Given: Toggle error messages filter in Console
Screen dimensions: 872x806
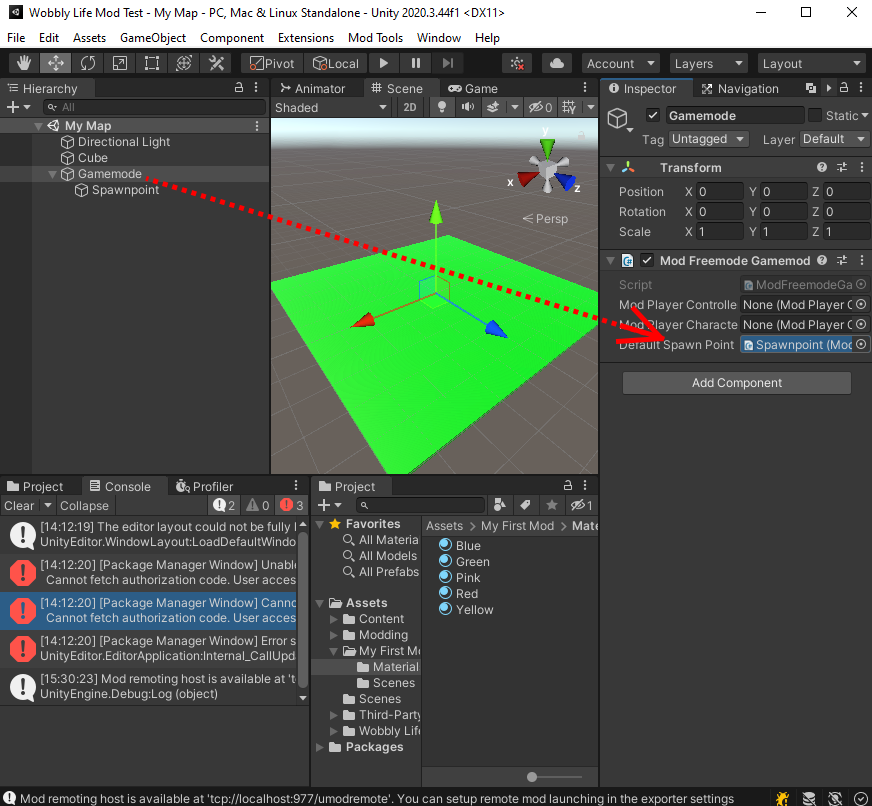Looking at the screenshot, I should (x=291, y=505).
